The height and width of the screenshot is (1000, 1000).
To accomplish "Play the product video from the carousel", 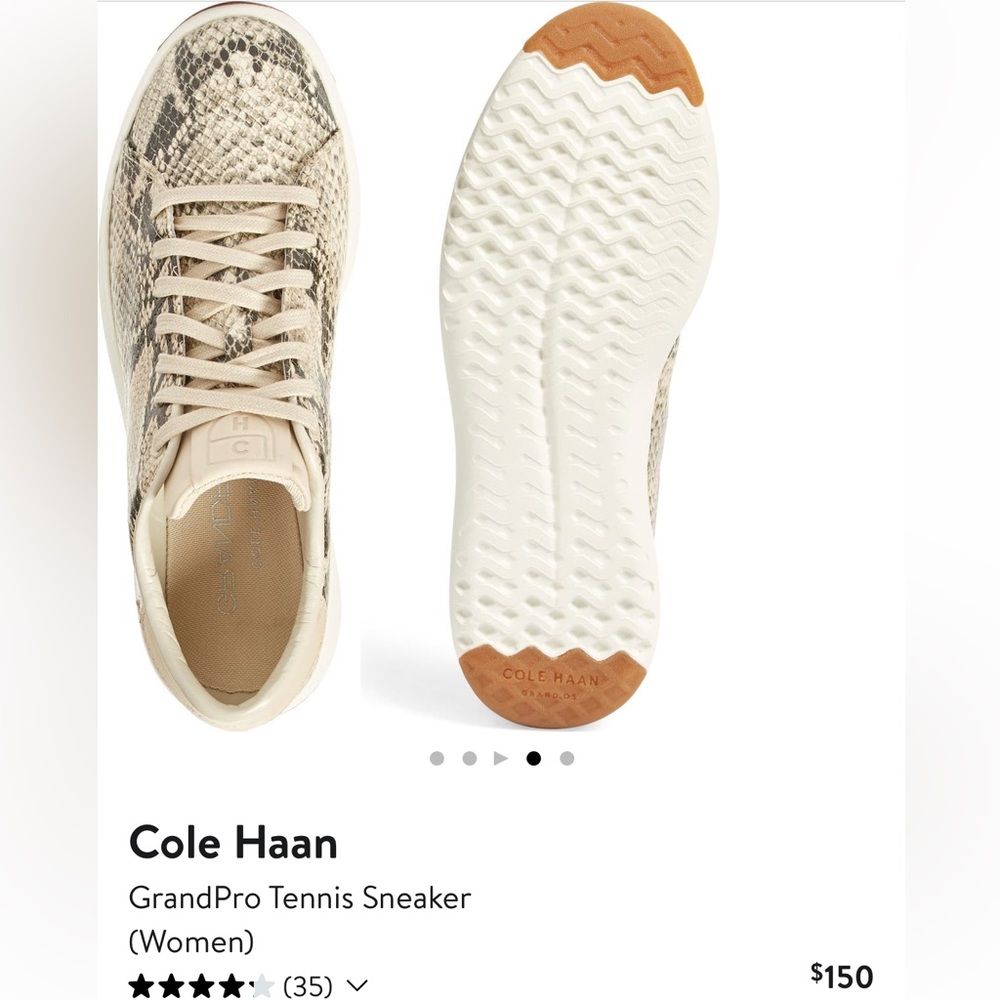I will tap(502, 758).
